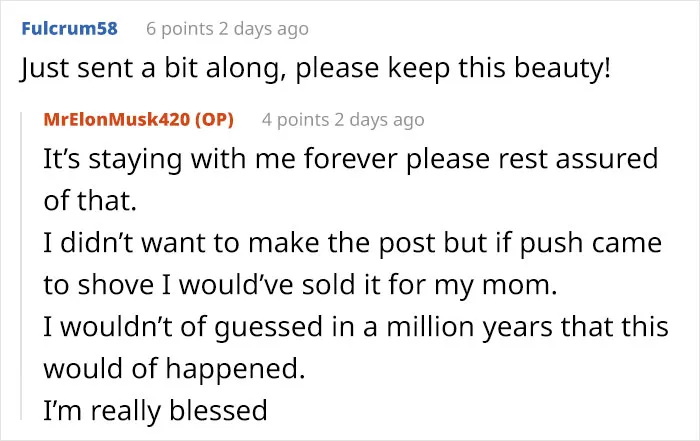
Task: Collapse the reply via vertical thread line
Action: point(21,266)
